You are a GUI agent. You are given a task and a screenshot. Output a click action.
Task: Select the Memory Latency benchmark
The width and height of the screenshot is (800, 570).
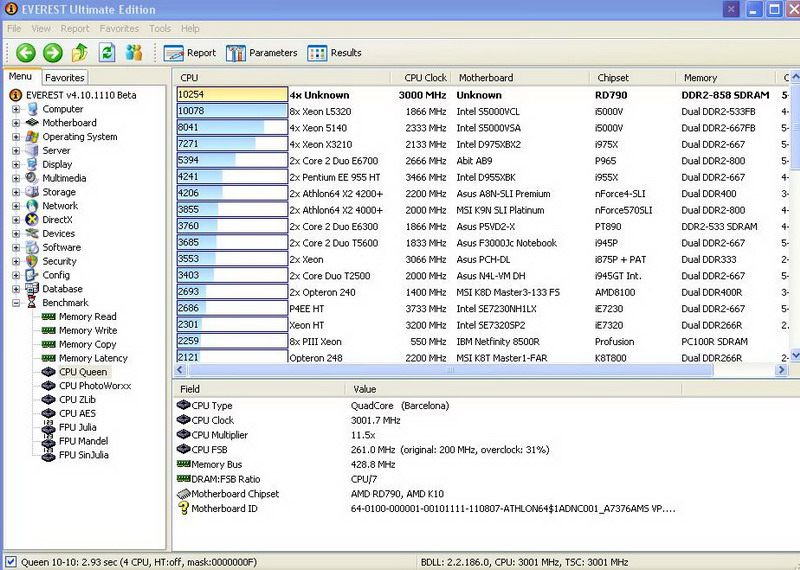pos(93,358)
